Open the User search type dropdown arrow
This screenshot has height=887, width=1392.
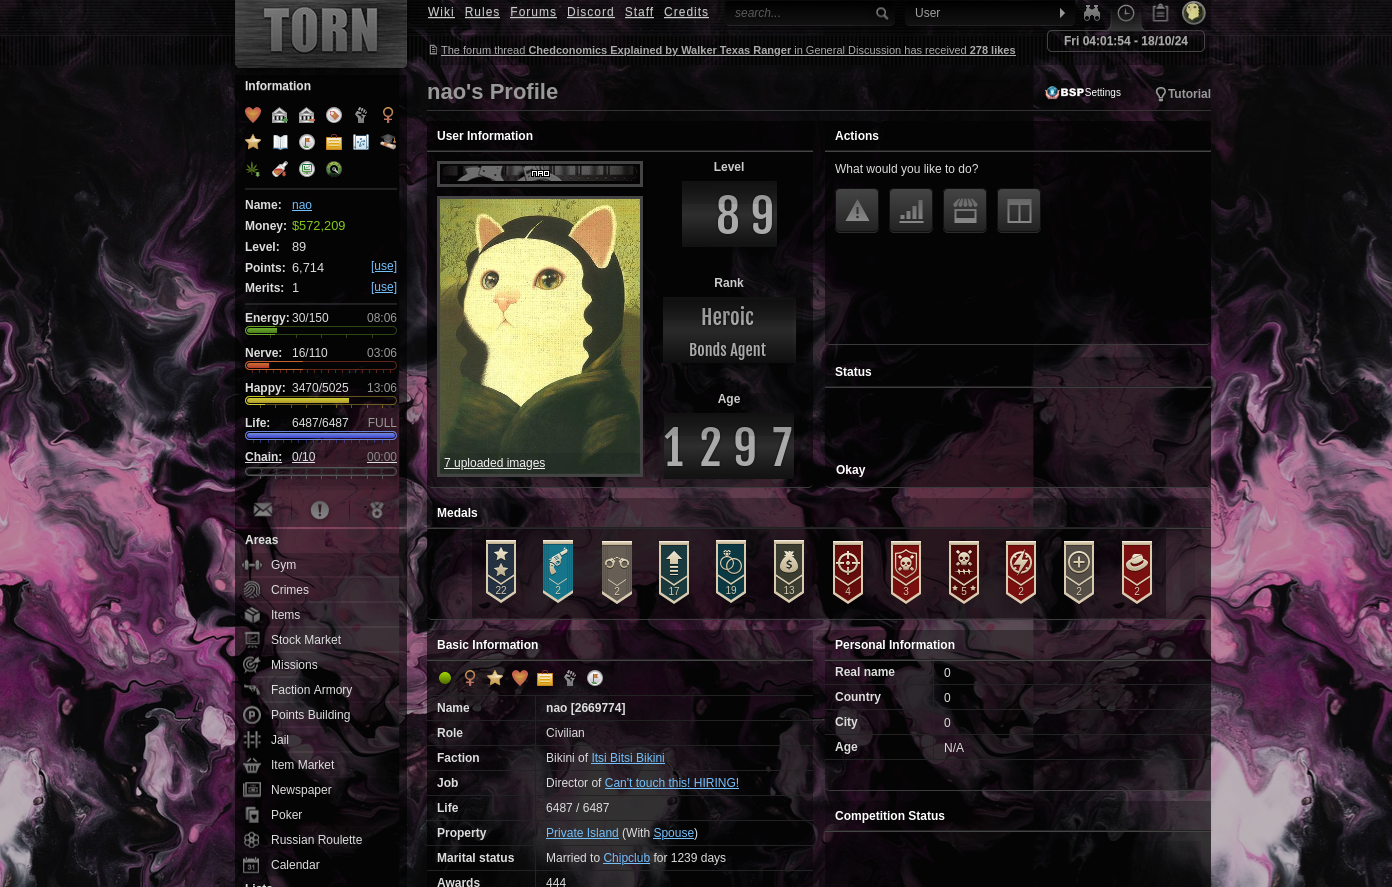click(x=1062, y=13)
